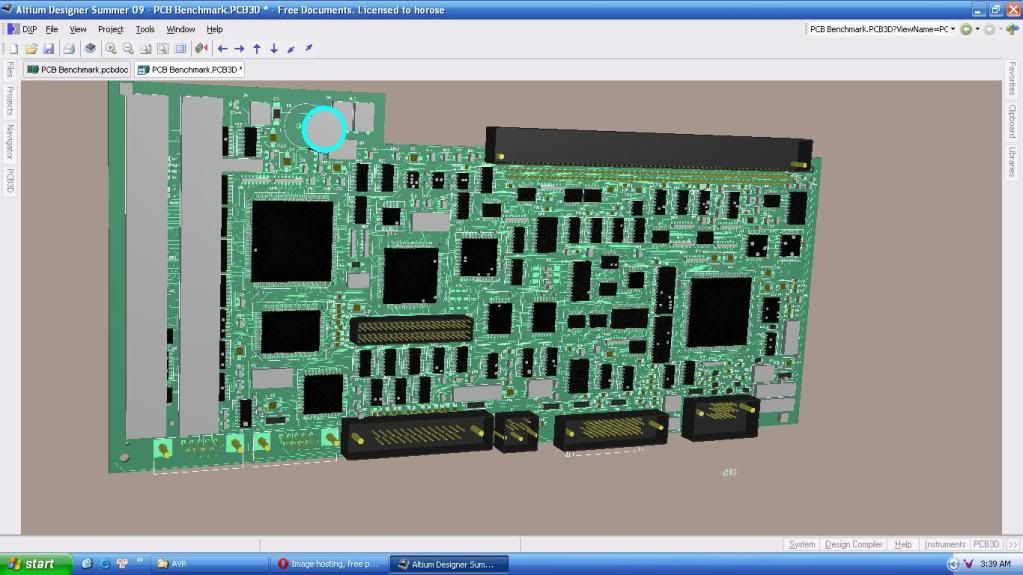Open the Libraries panel on the right edge

tap(1012, 161)
